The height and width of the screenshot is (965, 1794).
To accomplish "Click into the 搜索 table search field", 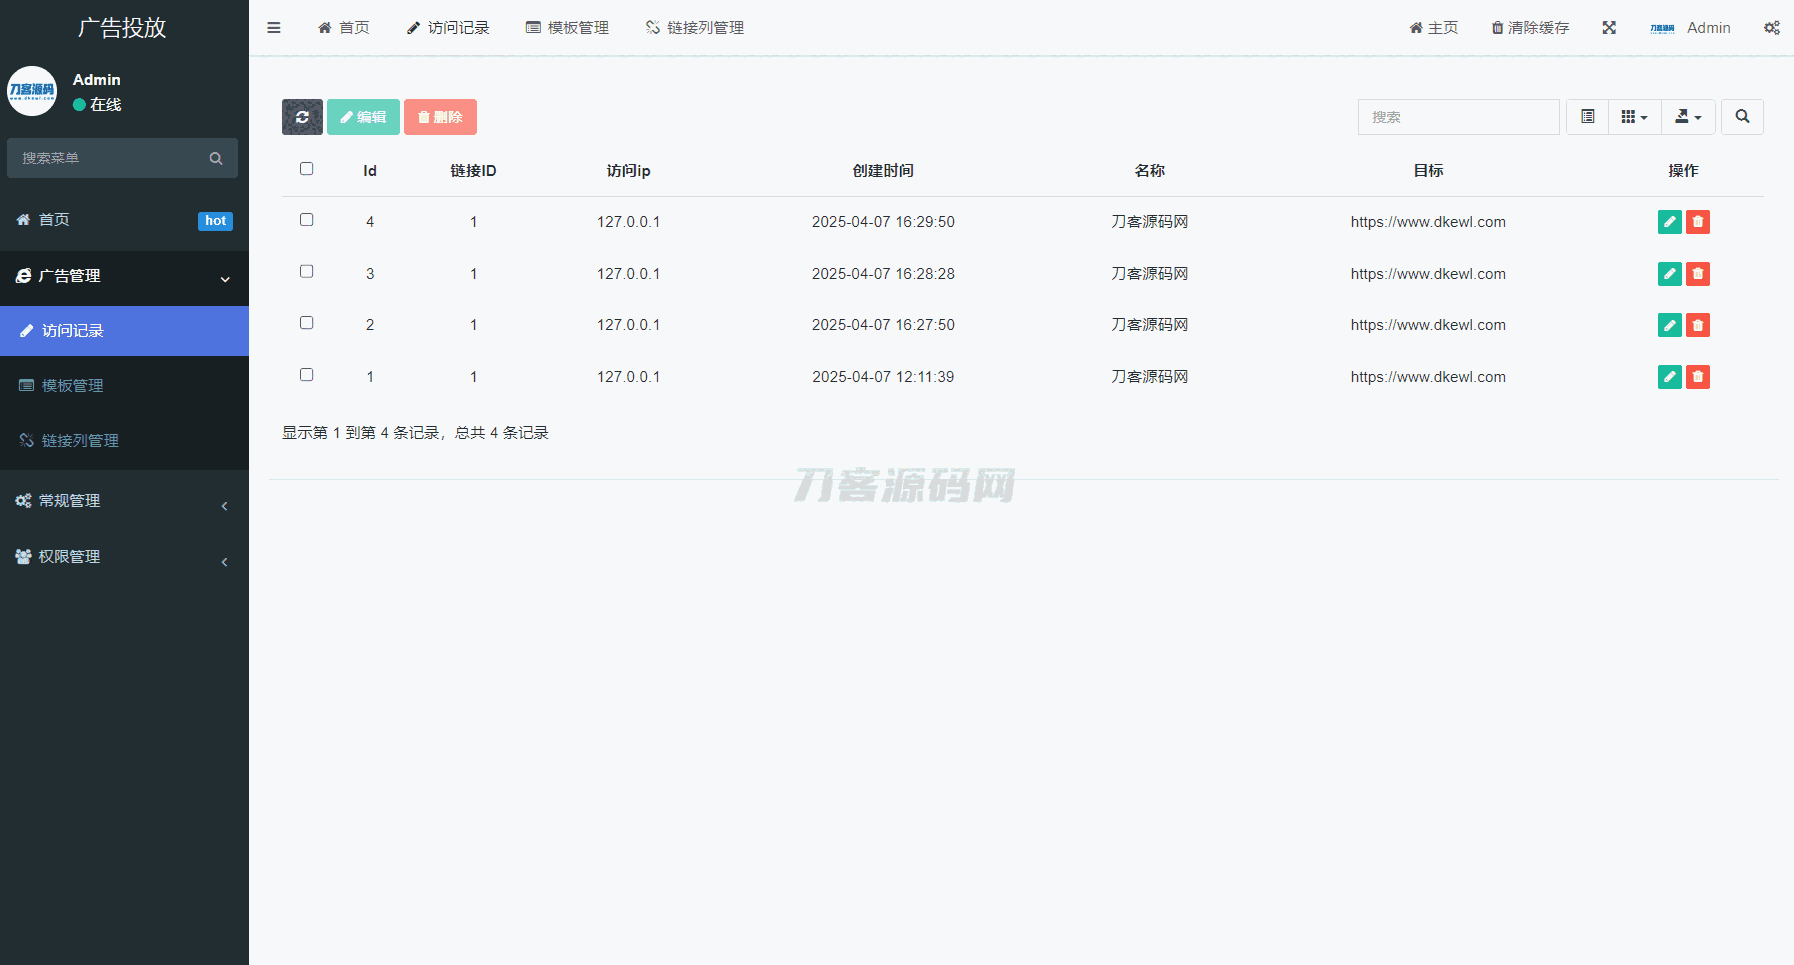I will coord(1458,117).
